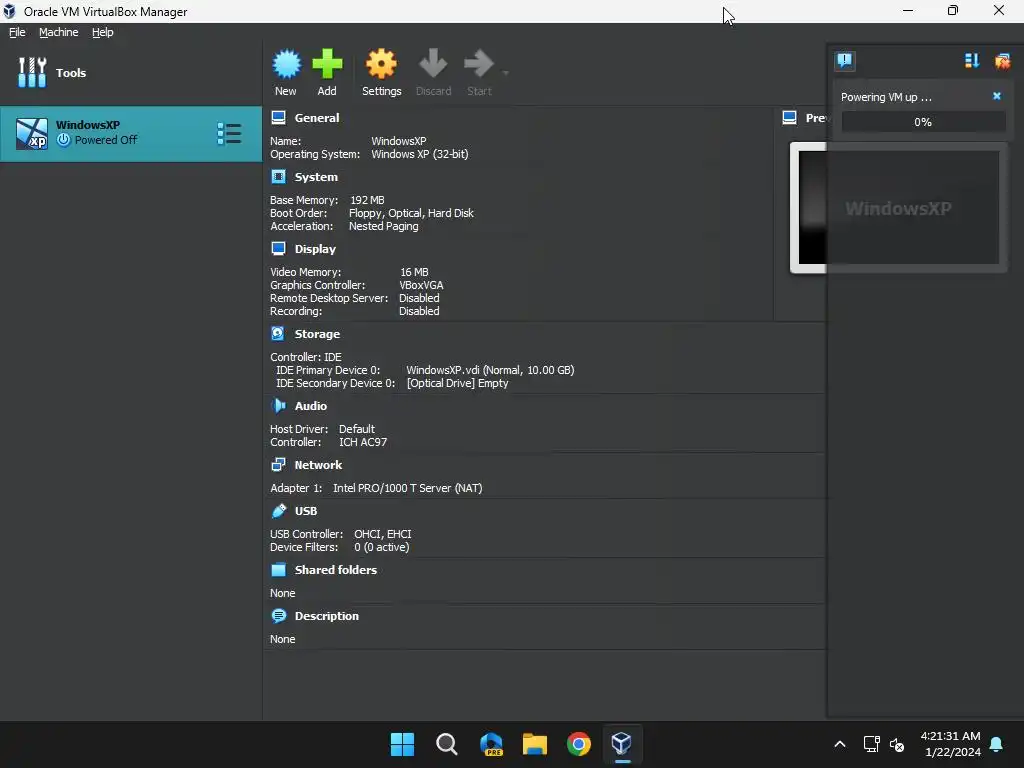Click the System section chip icon
This screenshot has height=768, width=1024.
[278, 176]
